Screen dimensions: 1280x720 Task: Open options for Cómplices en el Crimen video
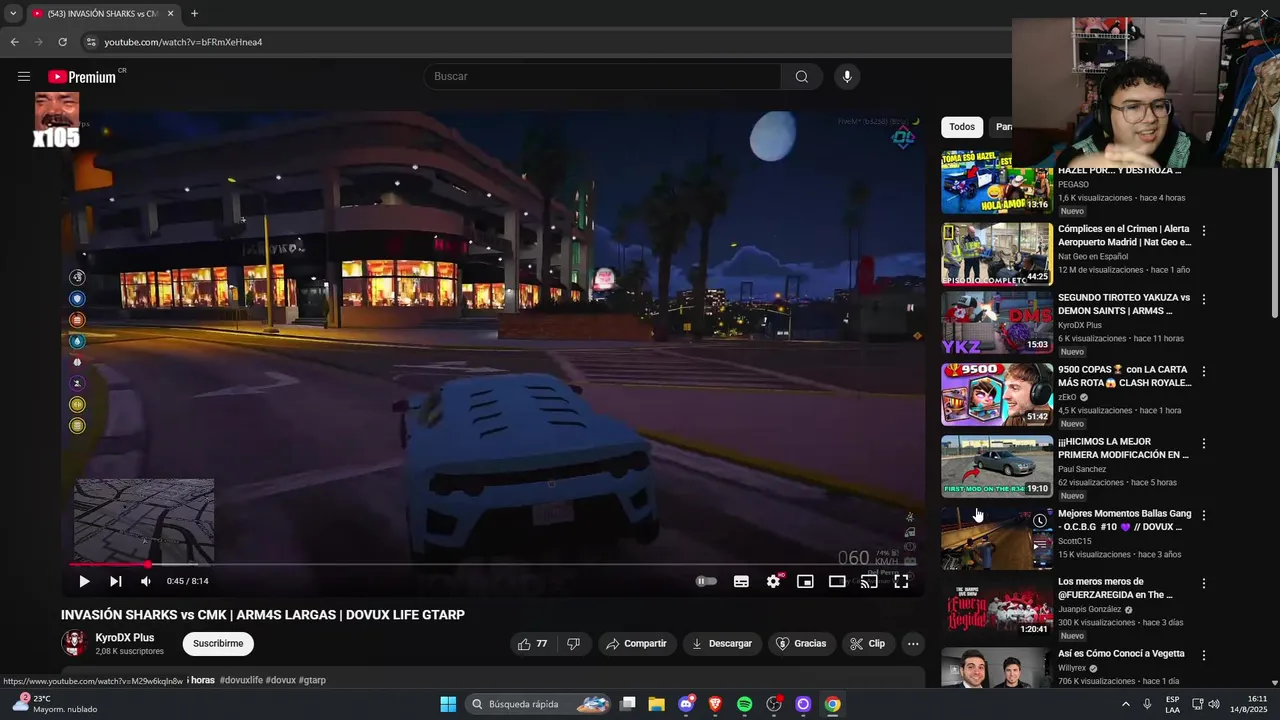click(1204, 231)
